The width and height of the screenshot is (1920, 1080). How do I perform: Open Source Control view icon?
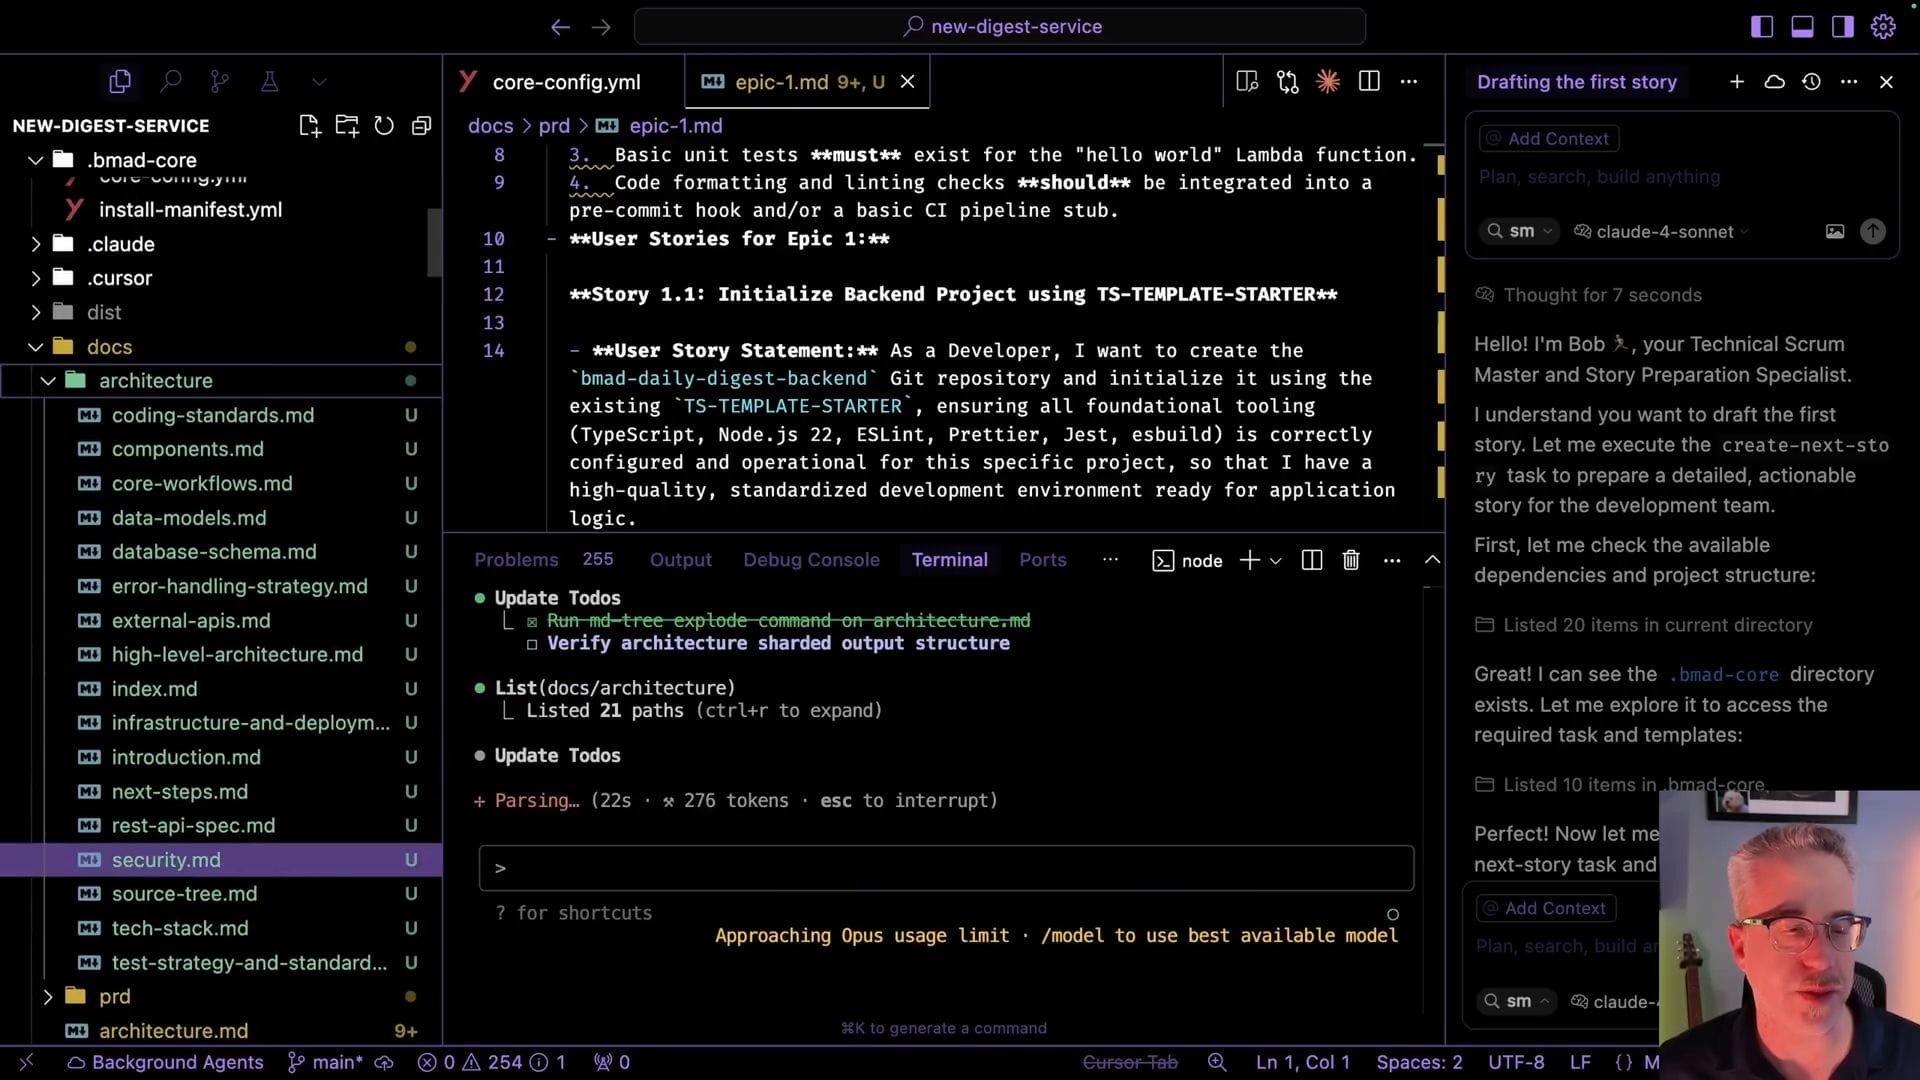(220, 82)
